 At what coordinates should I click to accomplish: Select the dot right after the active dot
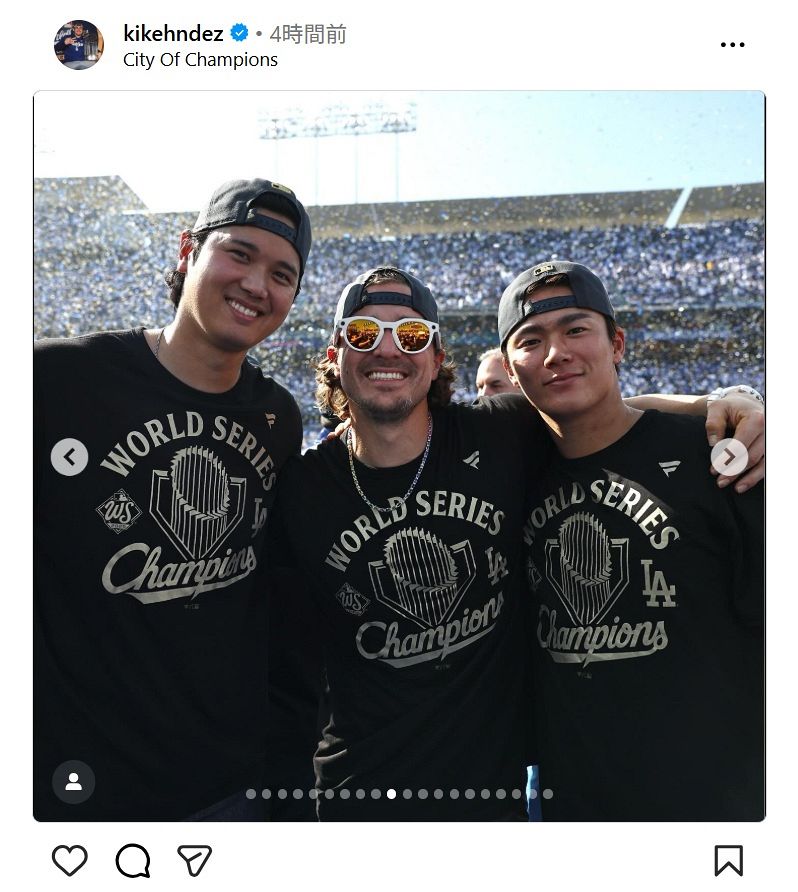(x=407, y=794)
